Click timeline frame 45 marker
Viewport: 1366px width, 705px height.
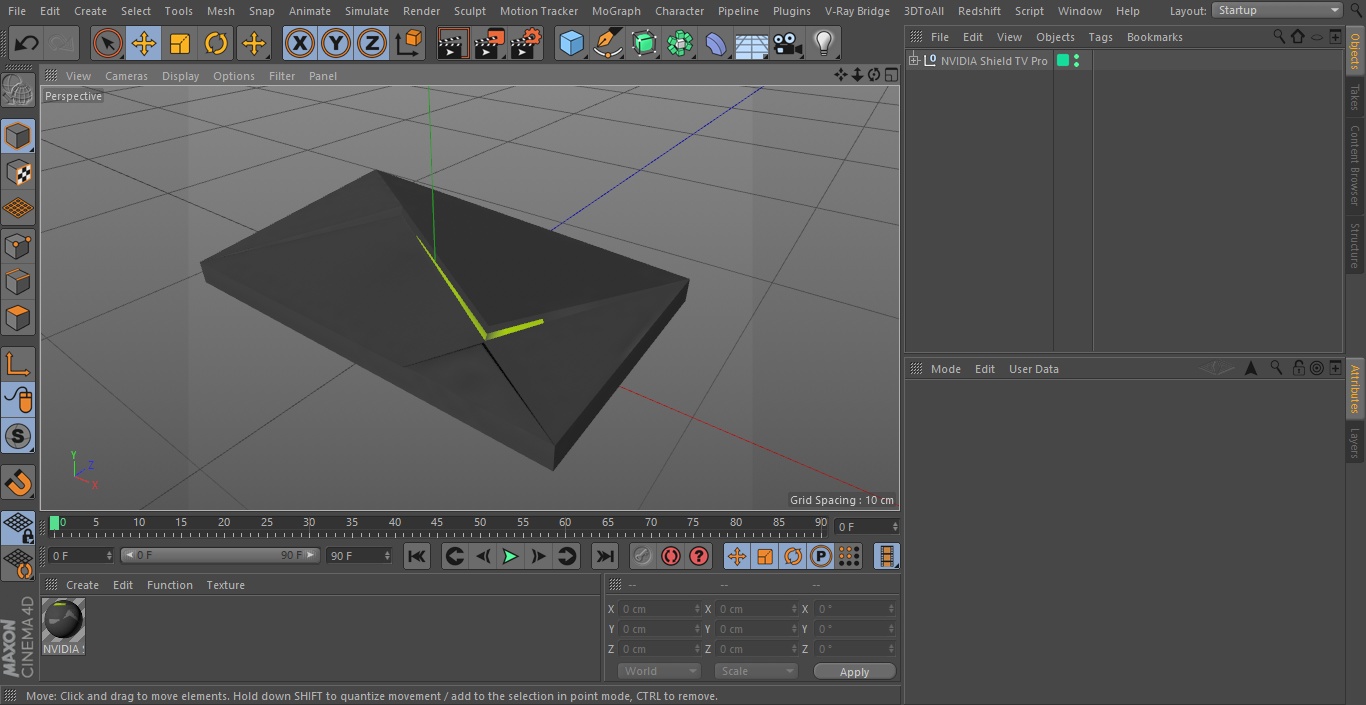coord(437,522)
